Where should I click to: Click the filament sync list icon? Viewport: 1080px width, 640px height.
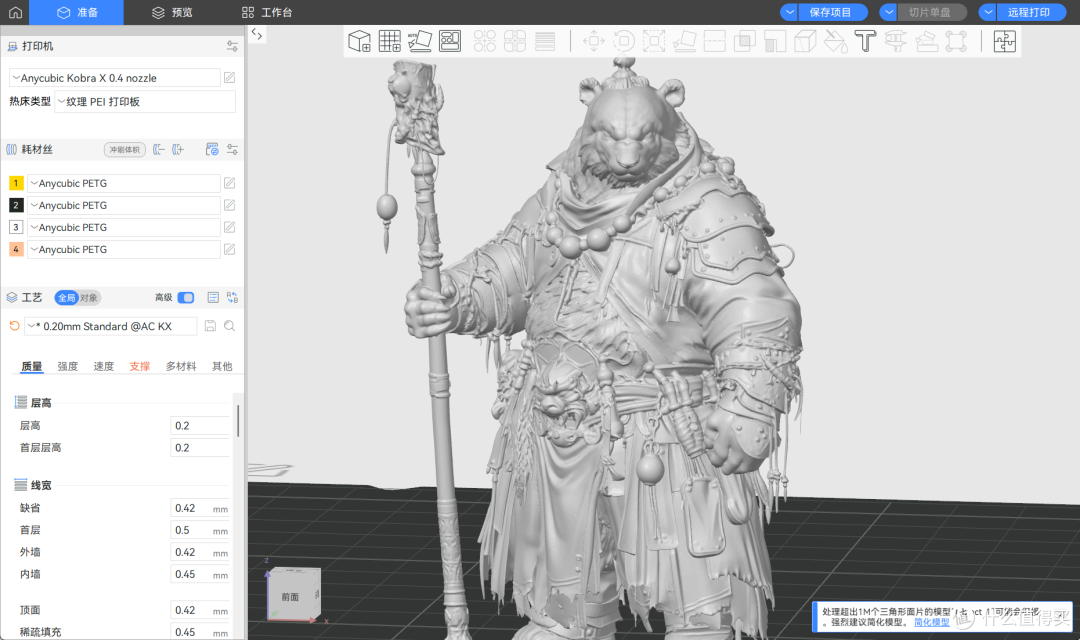pos(212,149)
